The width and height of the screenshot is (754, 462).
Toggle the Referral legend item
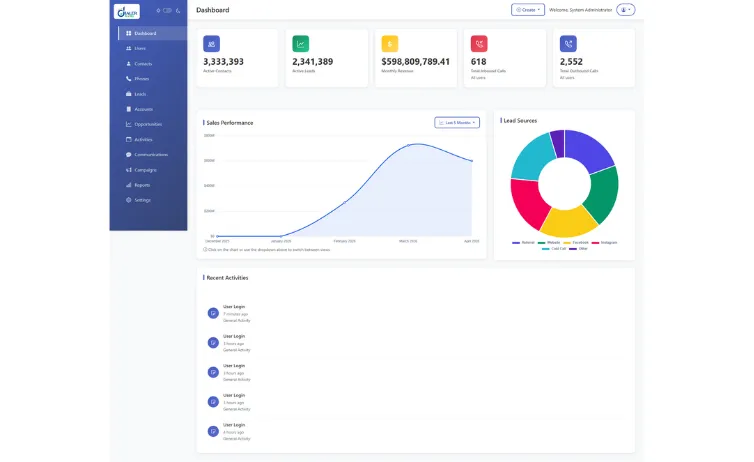tap(523, 243)
